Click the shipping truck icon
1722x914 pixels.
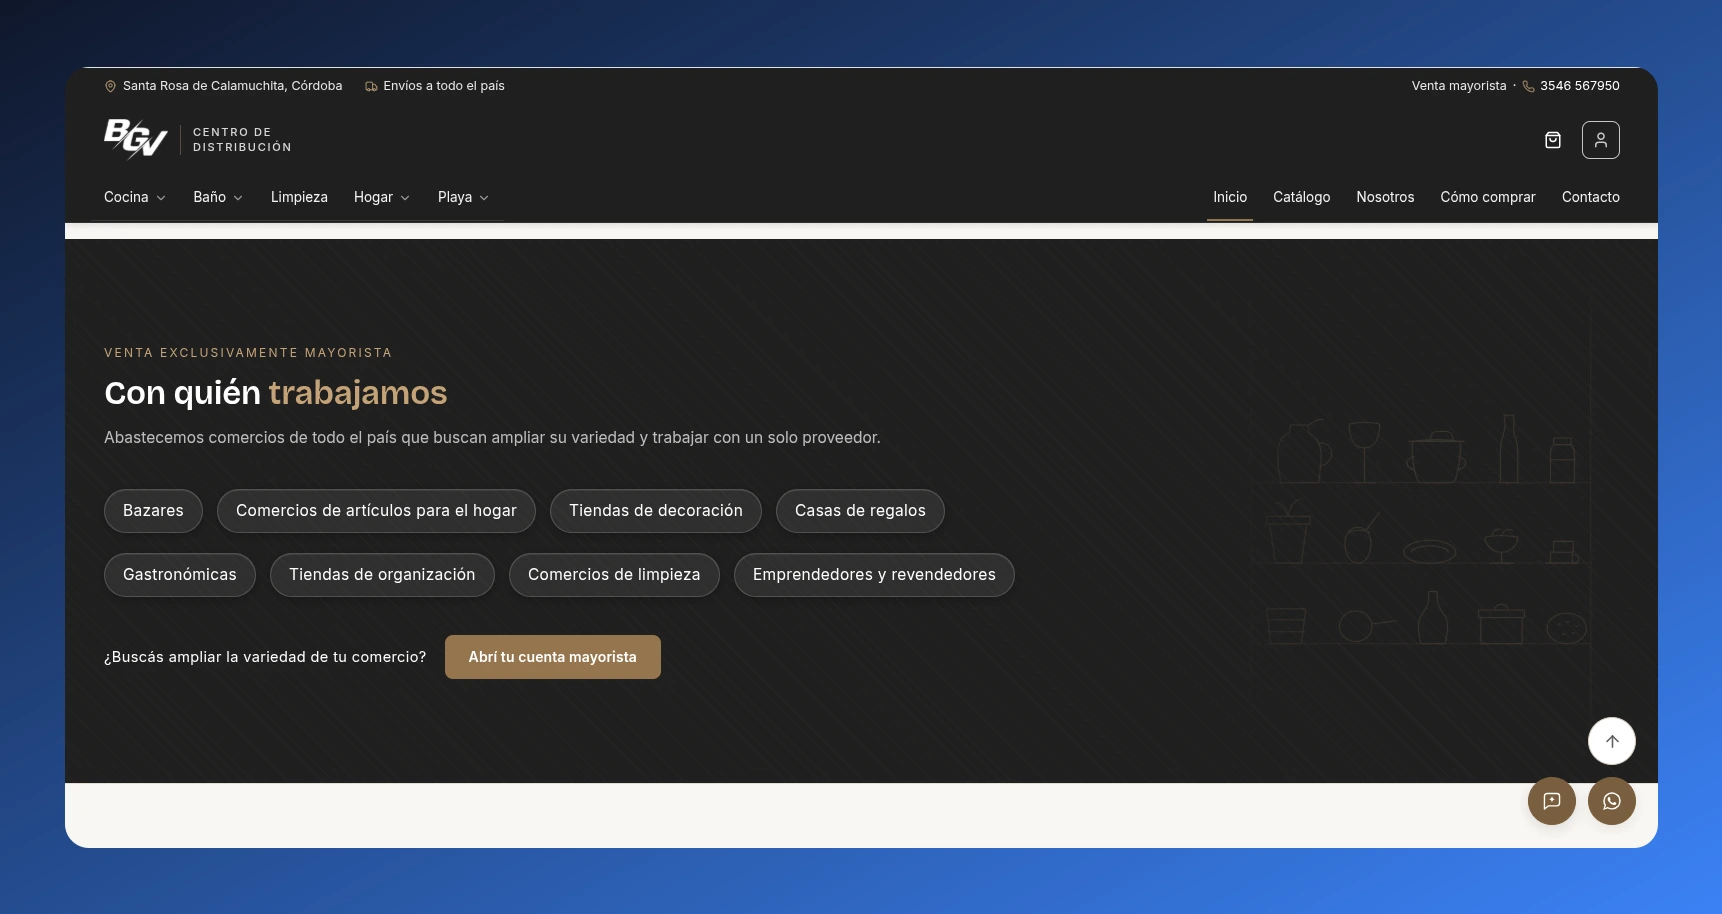point(371,86)
